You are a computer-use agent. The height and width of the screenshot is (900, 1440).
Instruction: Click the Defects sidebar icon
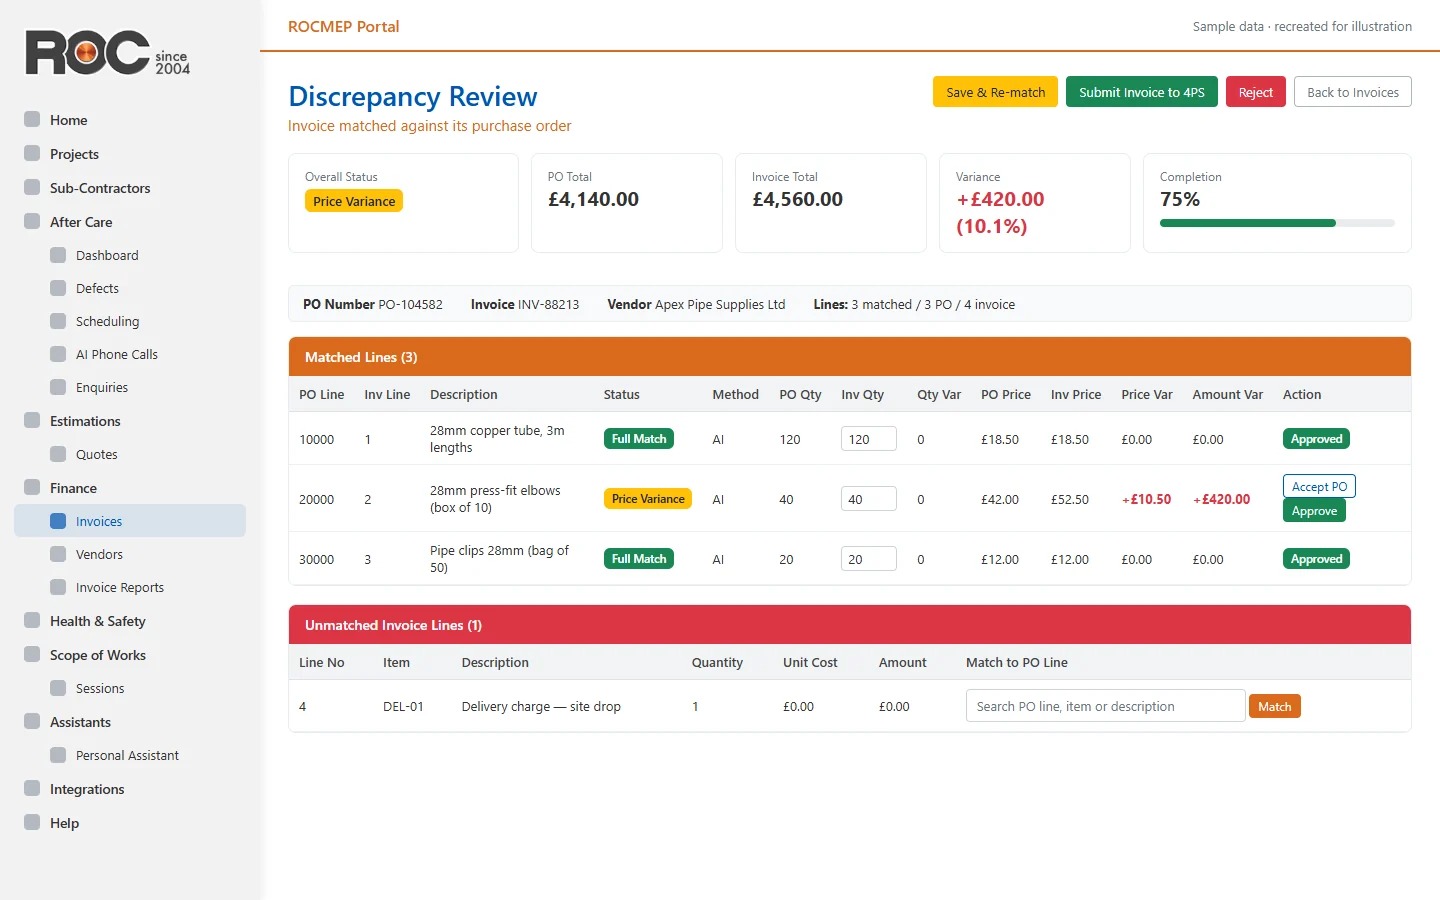(58, 288)
